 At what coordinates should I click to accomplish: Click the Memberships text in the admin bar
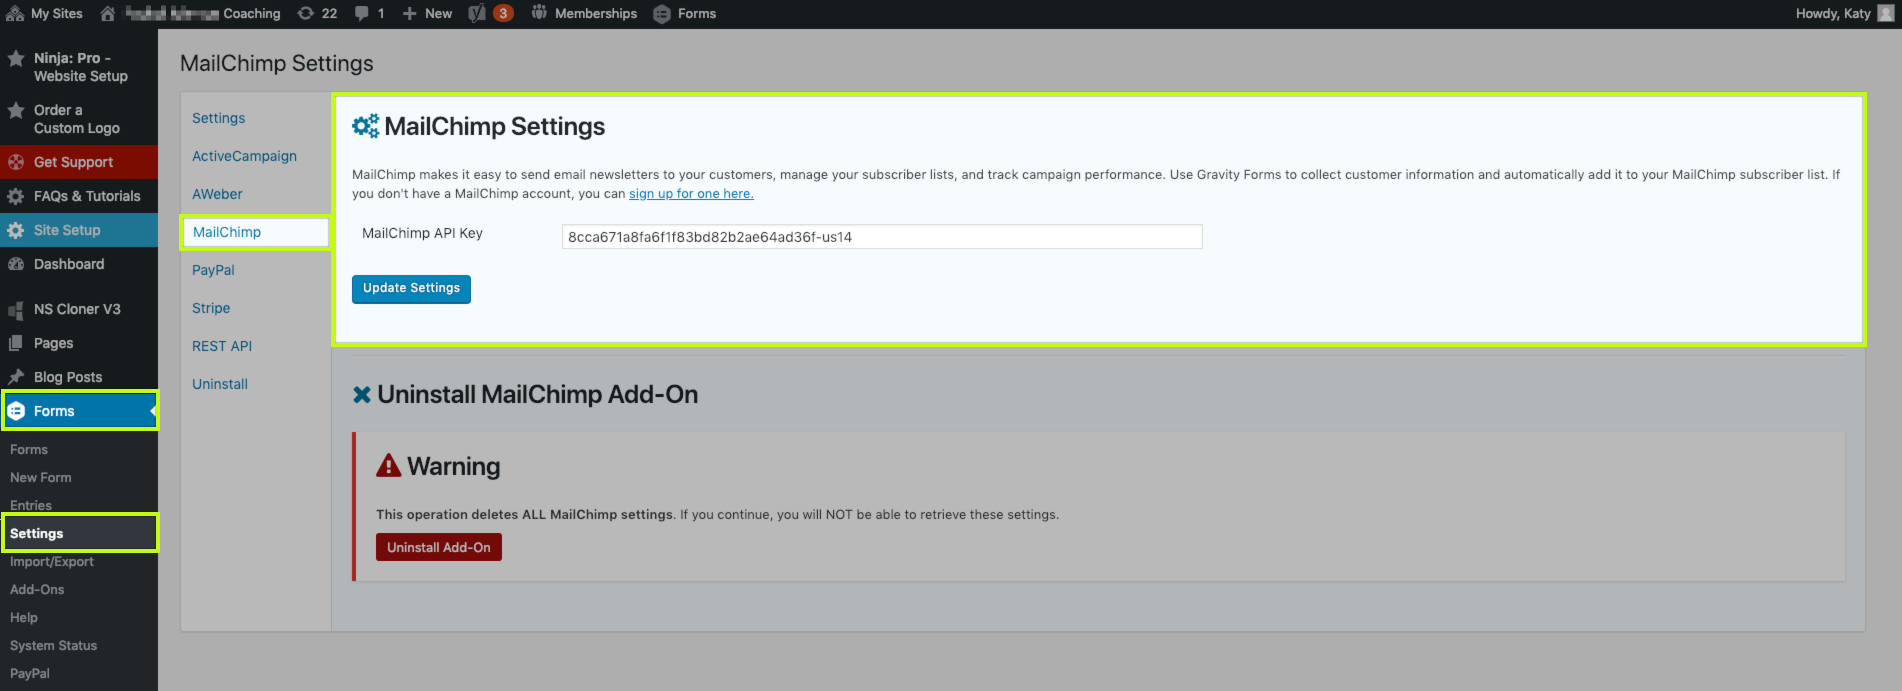[x=596, y=13]
